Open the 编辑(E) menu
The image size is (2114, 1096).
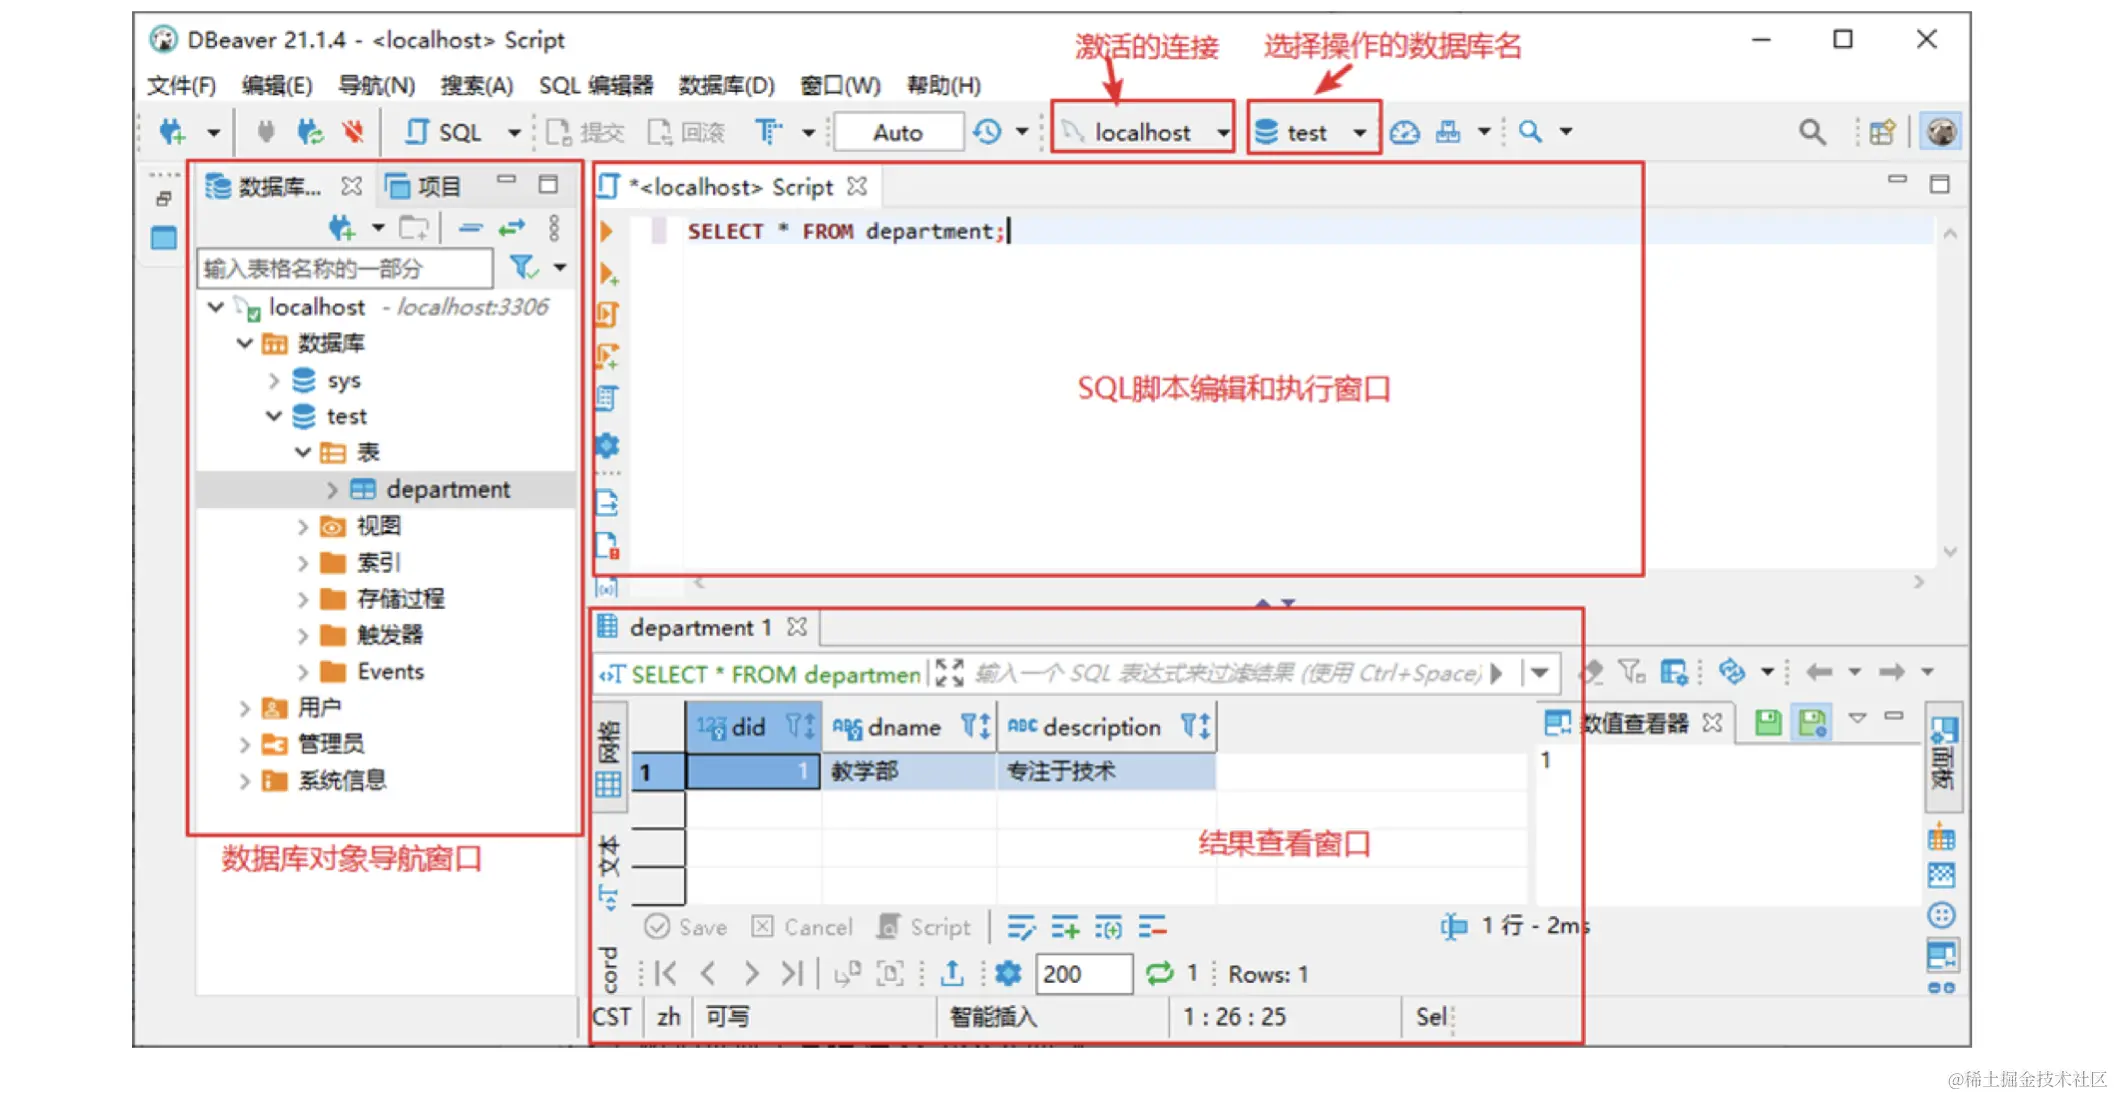pyautogui.click(x=277, y=85)
